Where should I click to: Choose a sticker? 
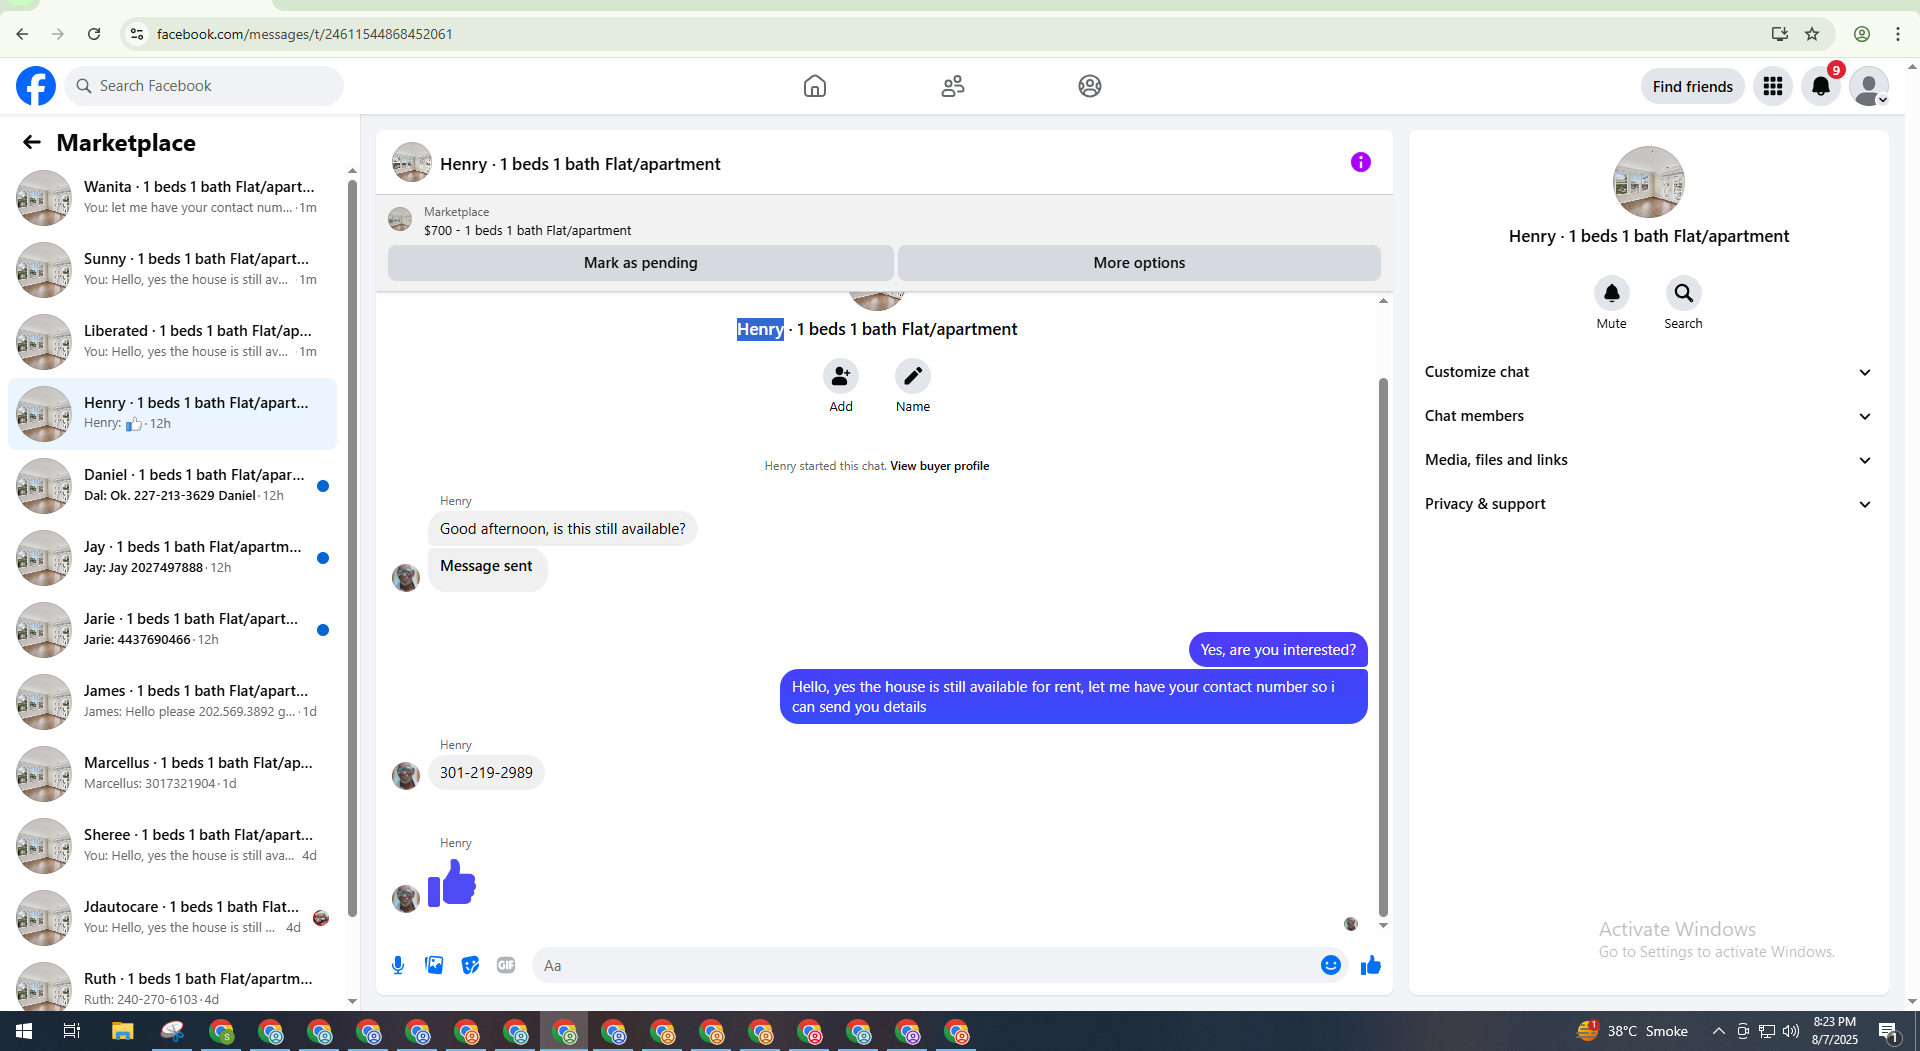pyautogui.click(x=470, y=965)
